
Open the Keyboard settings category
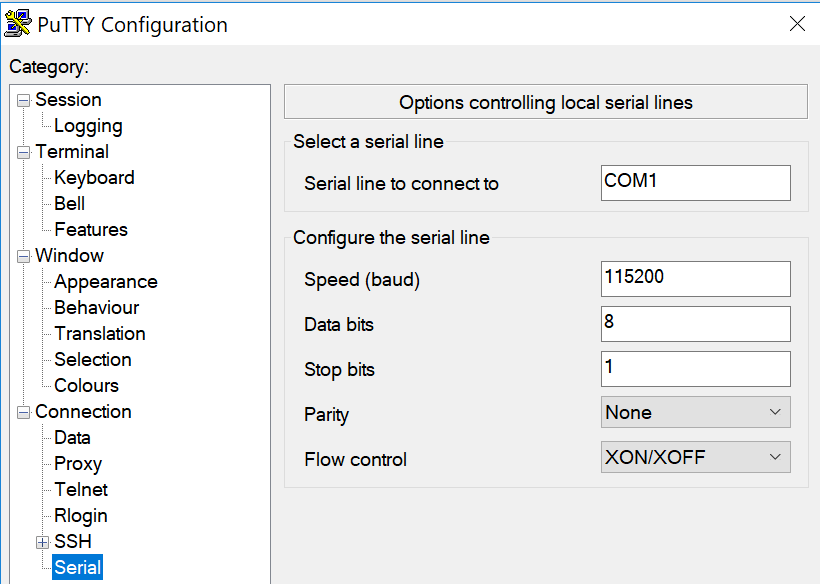click(94, 178)
